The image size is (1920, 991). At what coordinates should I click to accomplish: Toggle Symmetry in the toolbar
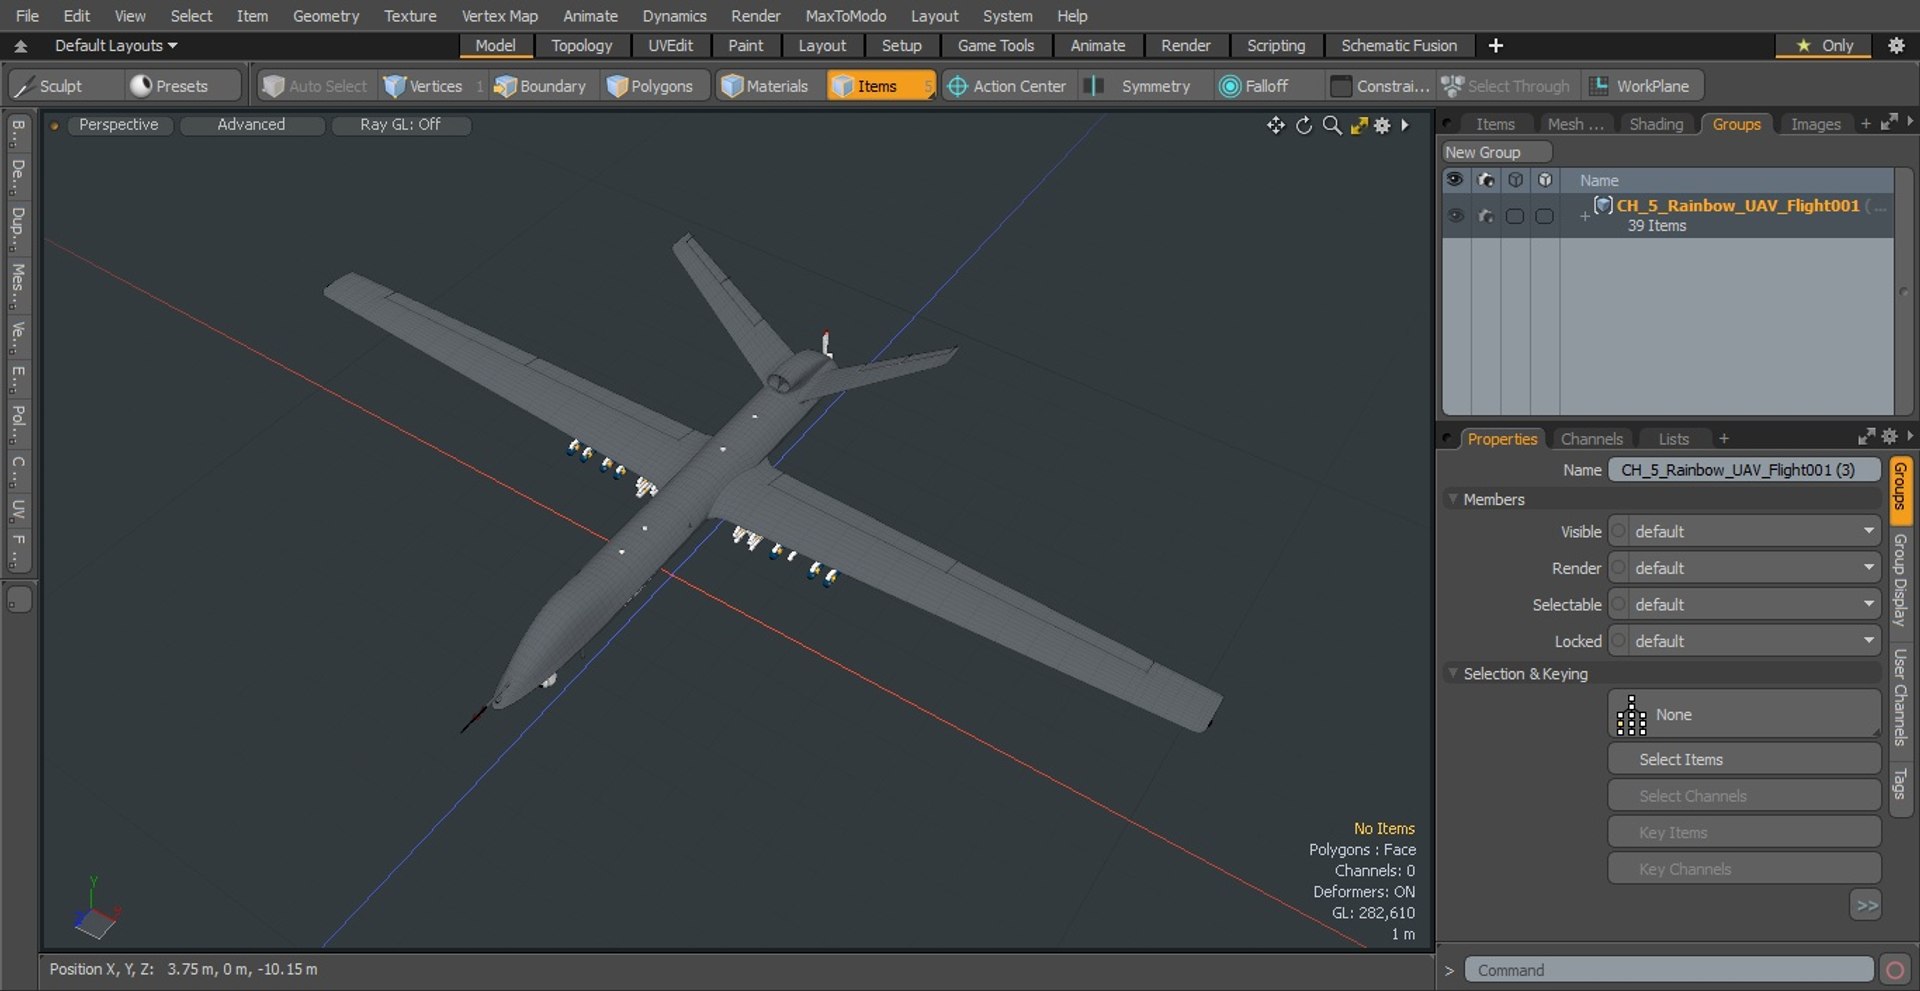point(1140,86)
